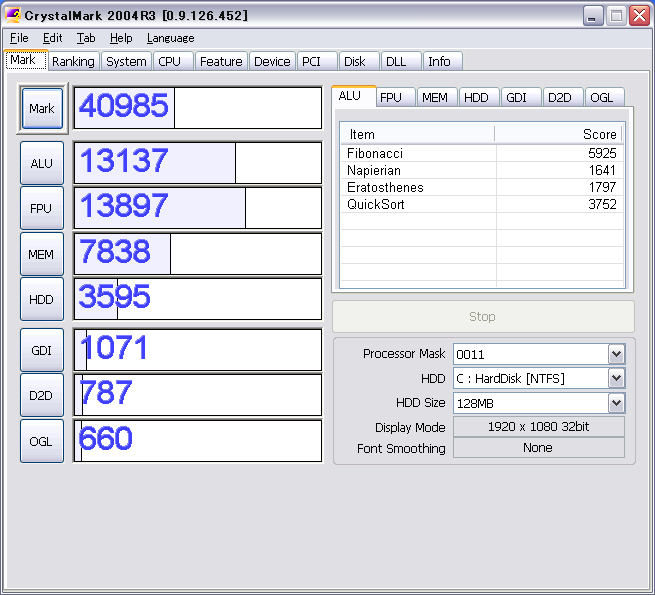Select the MEM results sub-tab
Screen dimensions: 655x595
click(437, 97)
